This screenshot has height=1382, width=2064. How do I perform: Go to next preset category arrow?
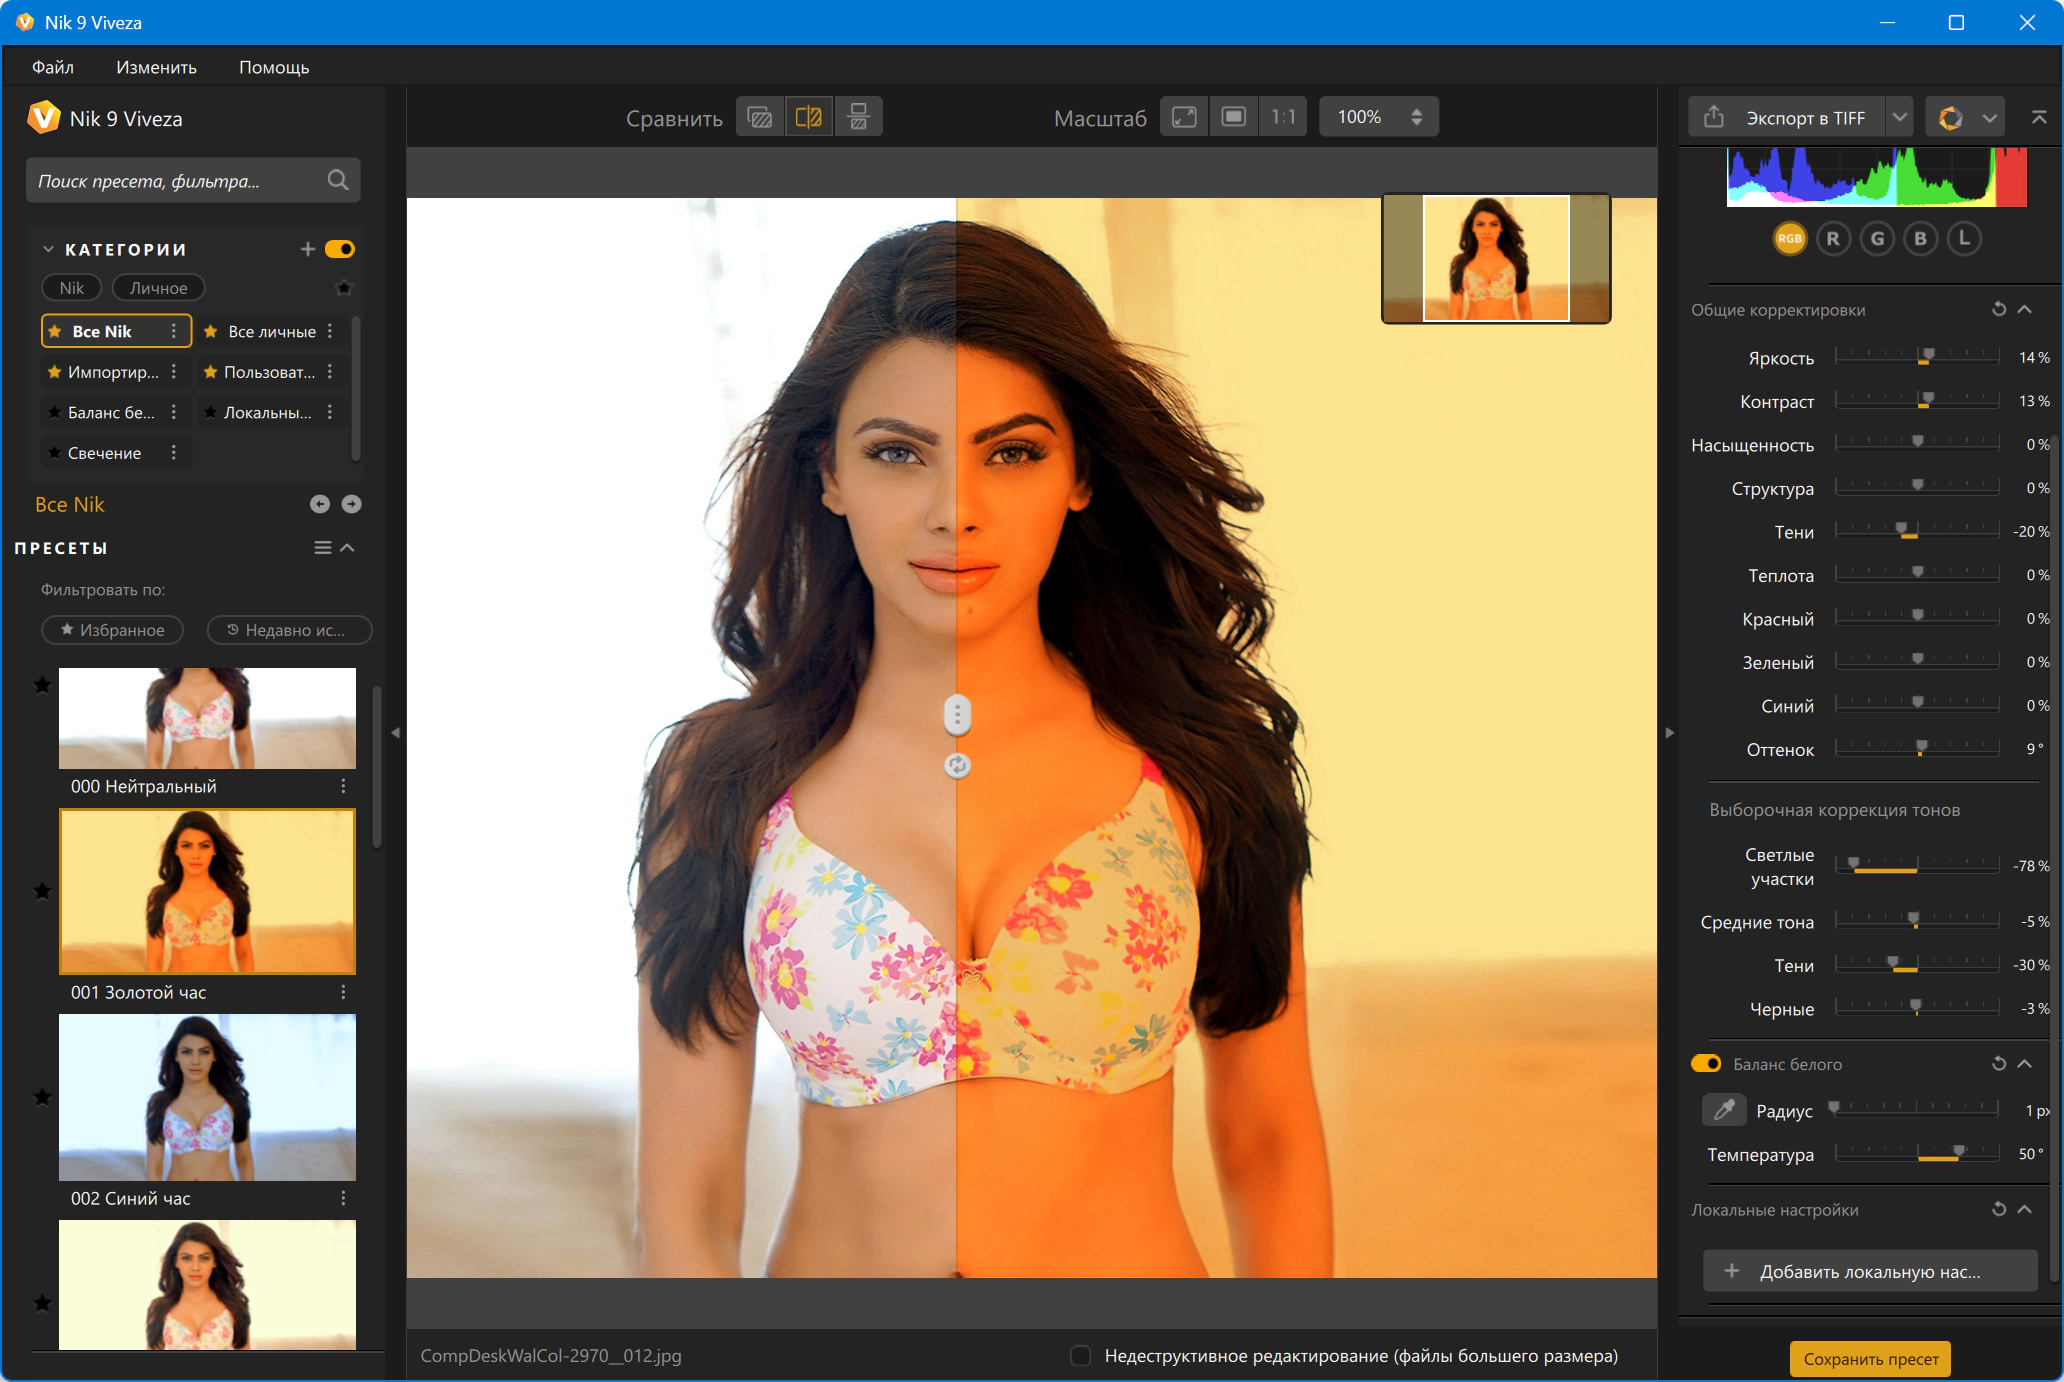(x=351, y=504)
